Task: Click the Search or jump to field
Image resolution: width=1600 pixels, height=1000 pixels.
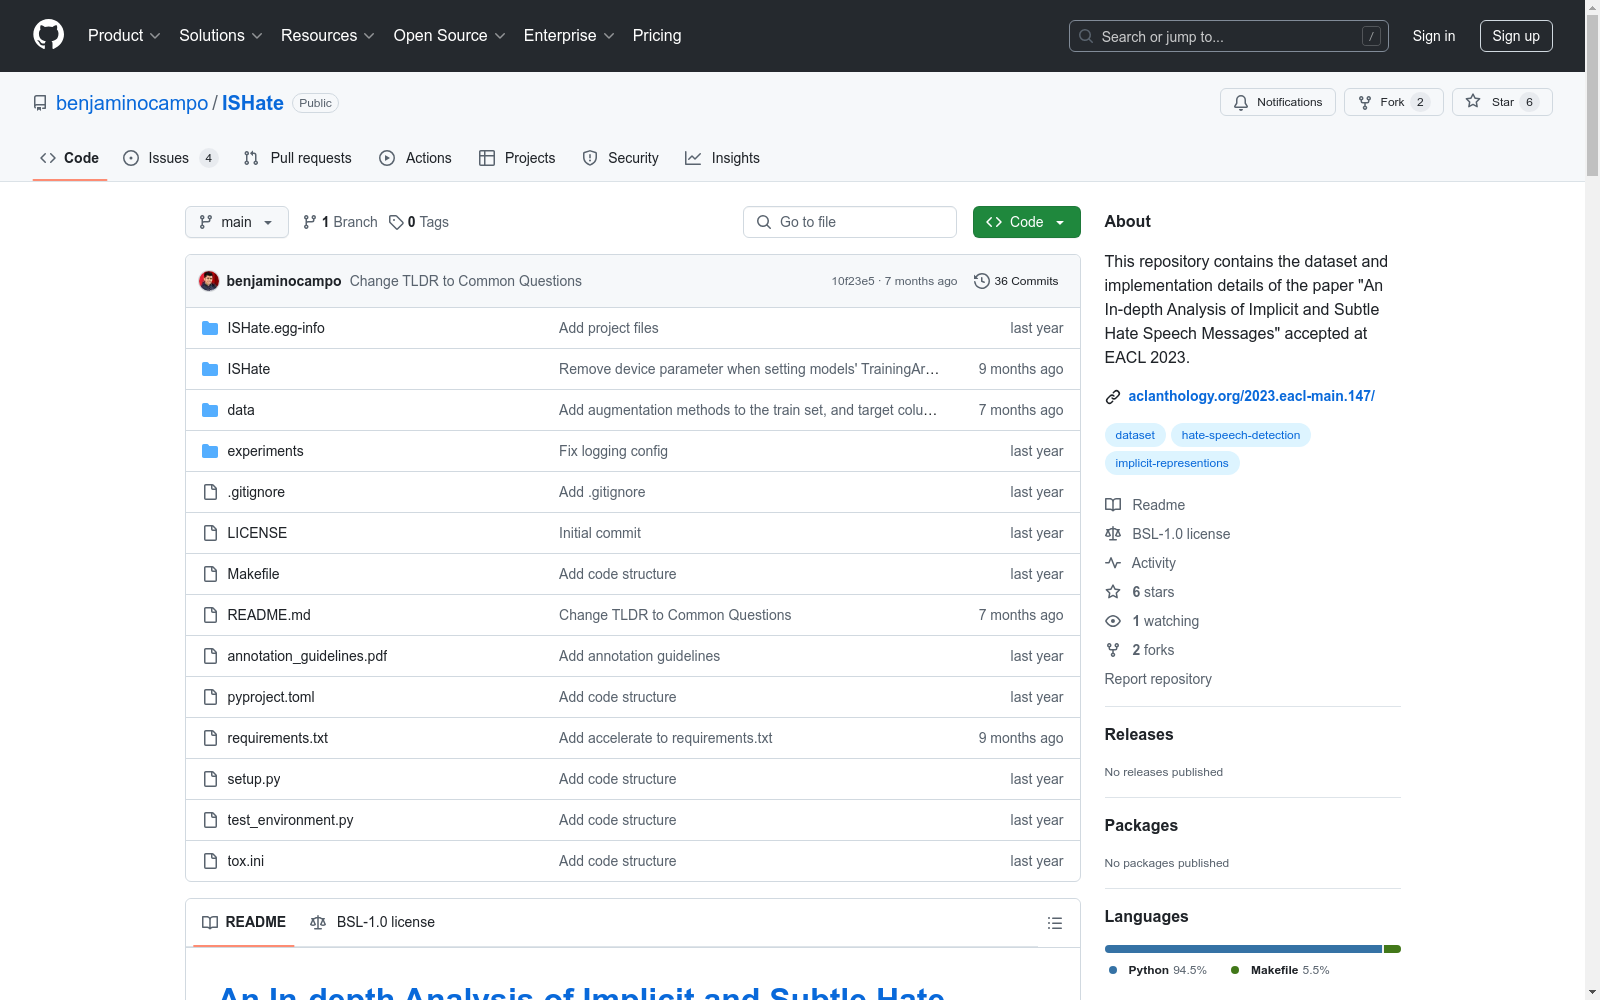Action: [1229, 36]
